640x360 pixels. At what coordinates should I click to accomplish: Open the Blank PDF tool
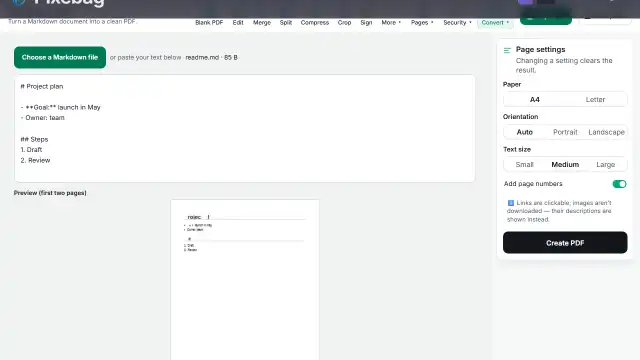209,22
